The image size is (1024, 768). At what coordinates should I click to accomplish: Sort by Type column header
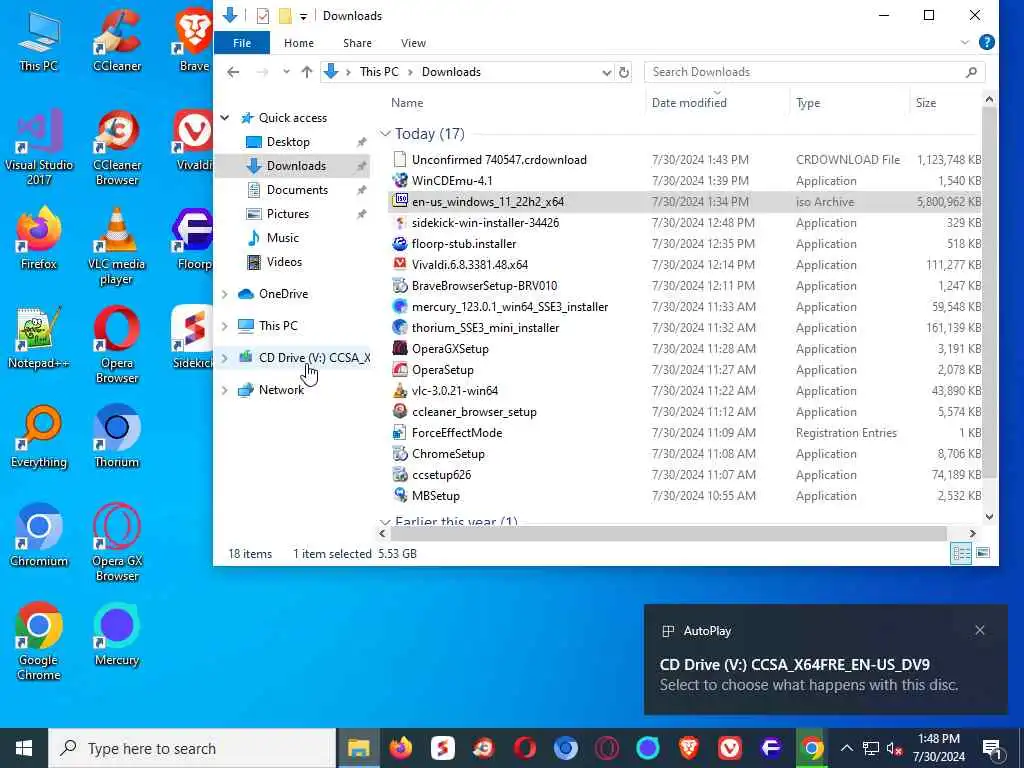click(x=808, y=103)
